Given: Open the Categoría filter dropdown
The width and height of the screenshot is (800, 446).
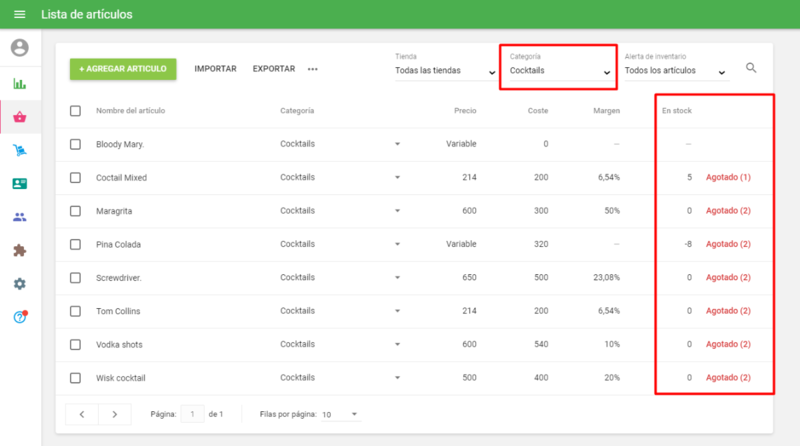Looking at the screenshot, I should [559, 72].
